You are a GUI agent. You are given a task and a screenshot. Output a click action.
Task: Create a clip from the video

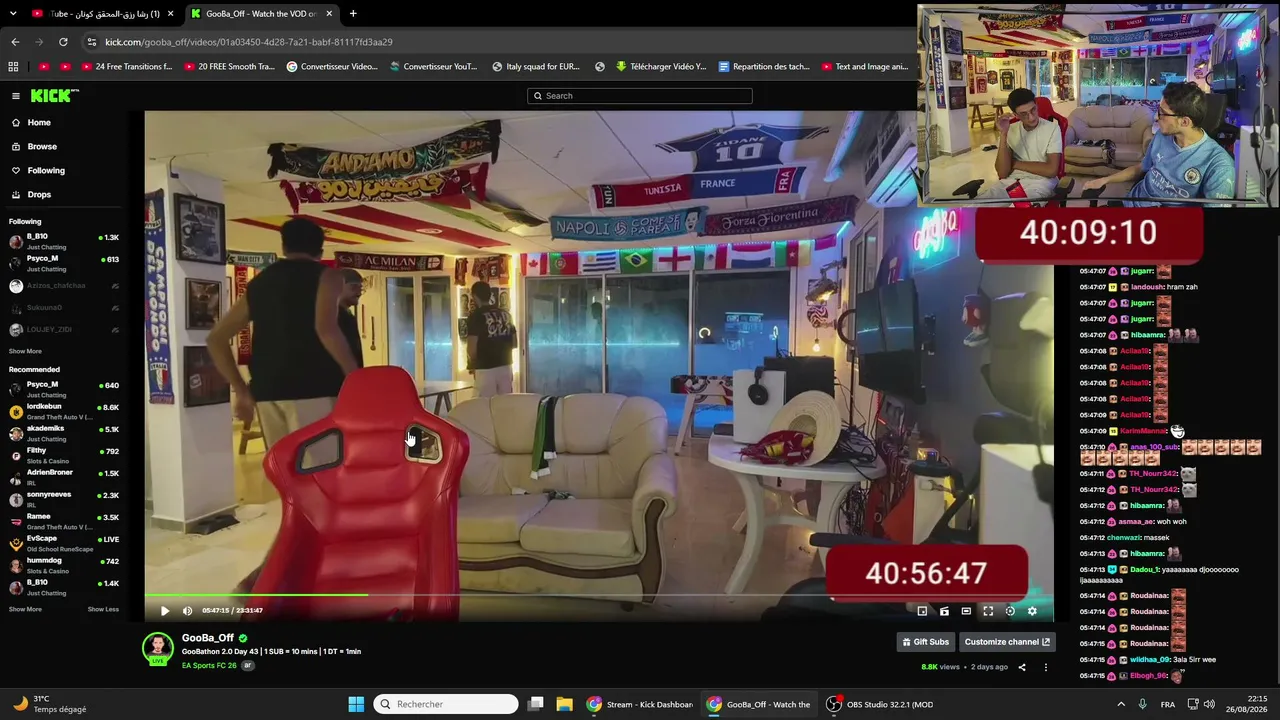click(944, 611)
